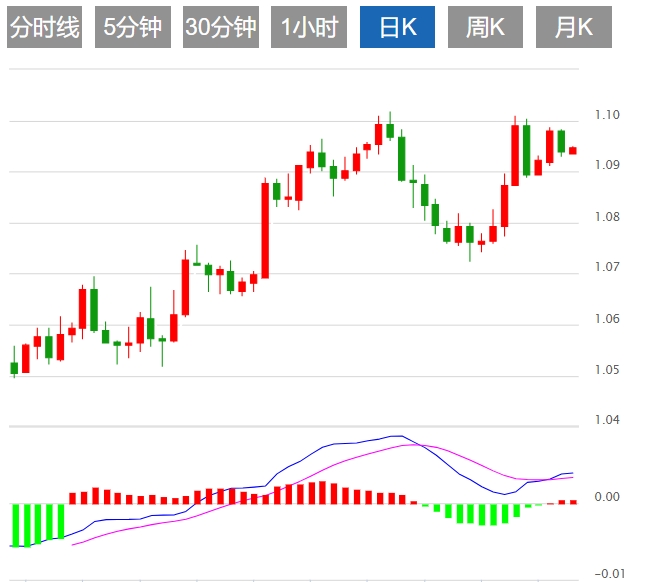
Task: Select the 5分钟 chart tab
Action: 132,28
